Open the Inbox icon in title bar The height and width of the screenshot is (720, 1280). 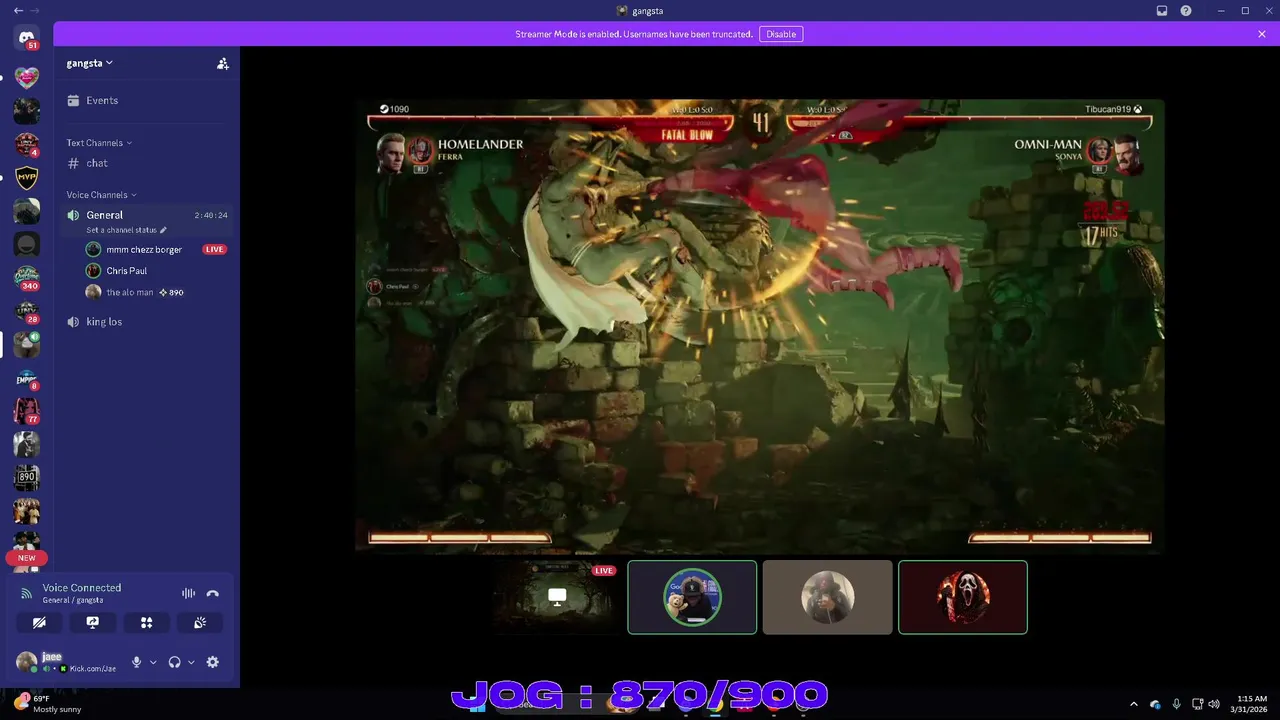1162,11
